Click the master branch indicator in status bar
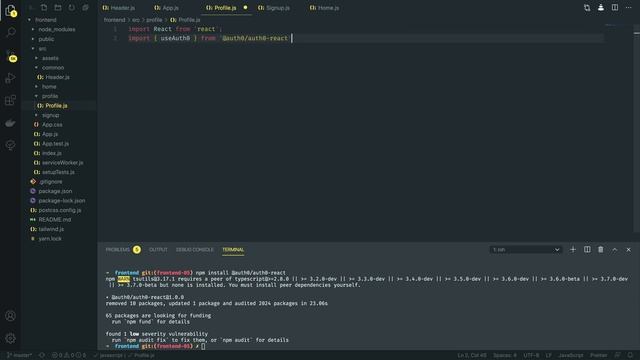Screen dimensions: 640x360 tap(19, 356)
